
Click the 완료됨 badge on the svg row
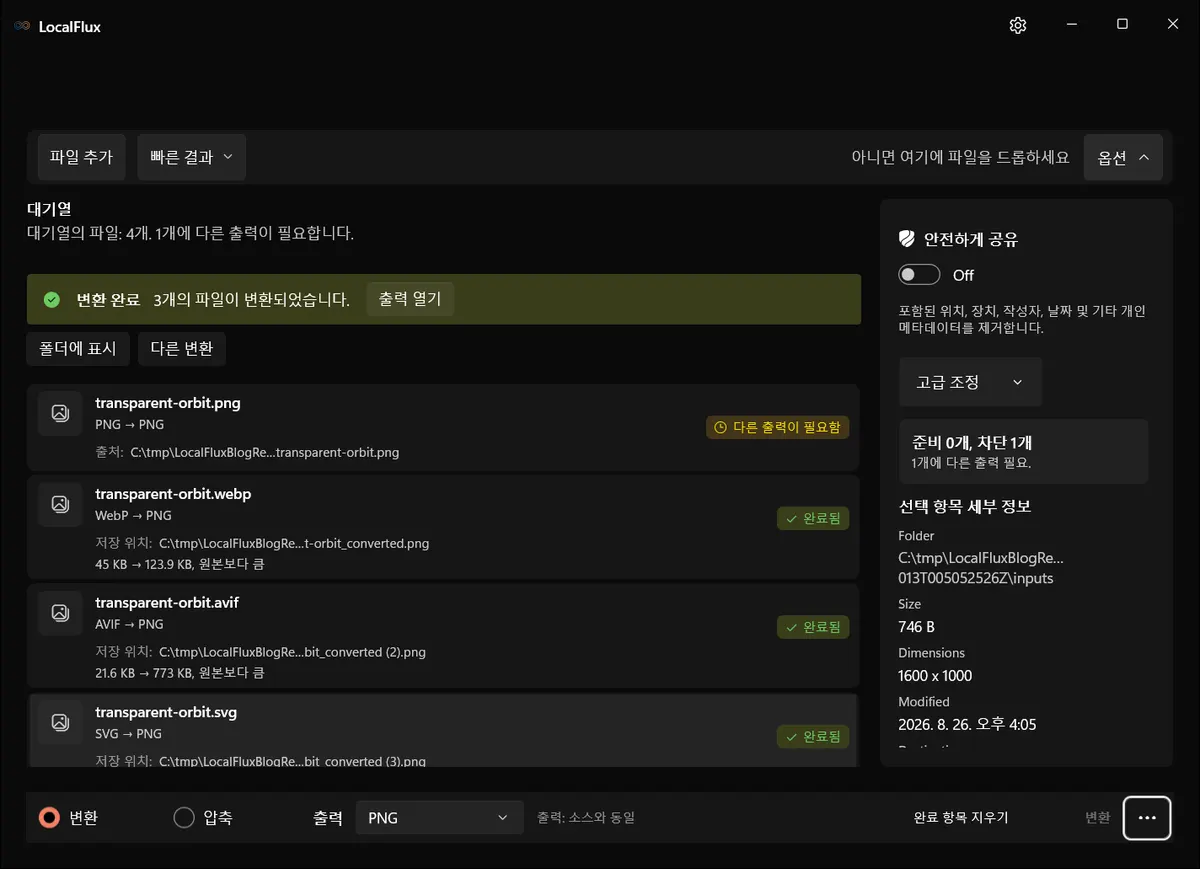813,736
